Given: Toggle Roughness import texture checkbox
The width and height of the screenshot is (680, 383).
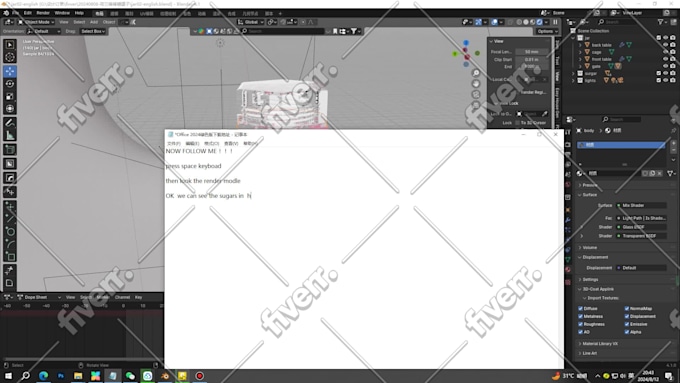Looking at the screenshot, I should point(581,324).
